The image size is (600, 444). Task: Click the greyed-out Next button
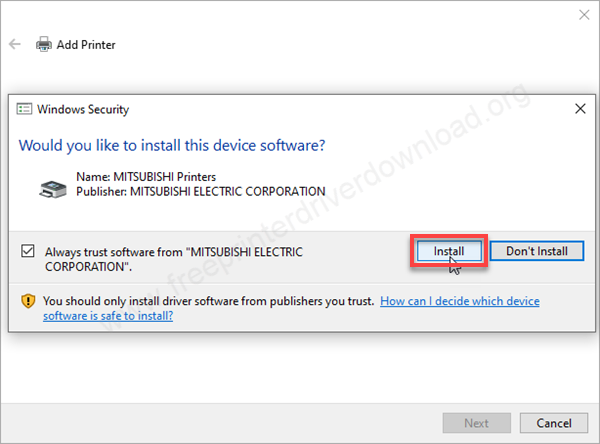[x=477, y=423]
